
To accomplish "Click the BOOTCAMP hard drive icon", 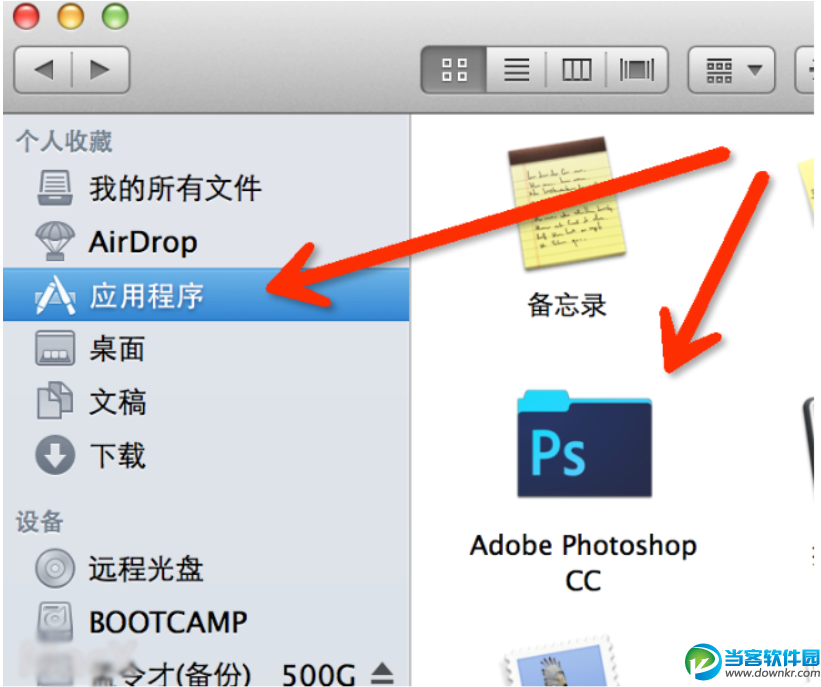I will pos(54,621).
